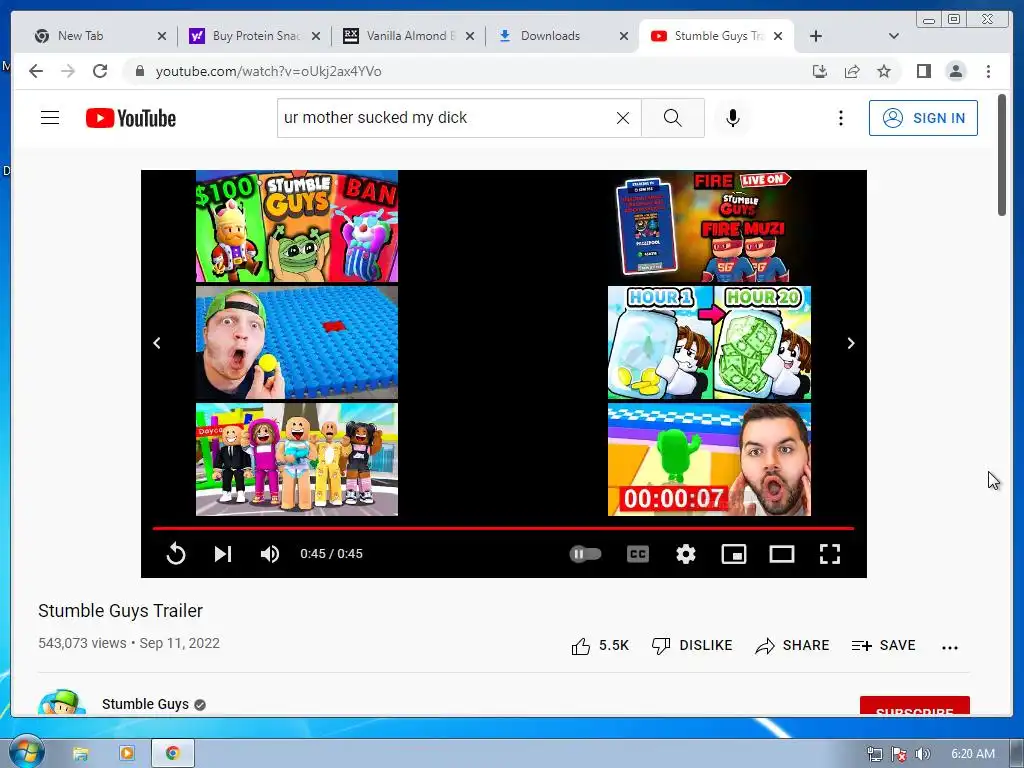This screenshot has height=768, width=1024.
Task: Open the blue floor surprised man thumbnail
Action: point(297,342)
